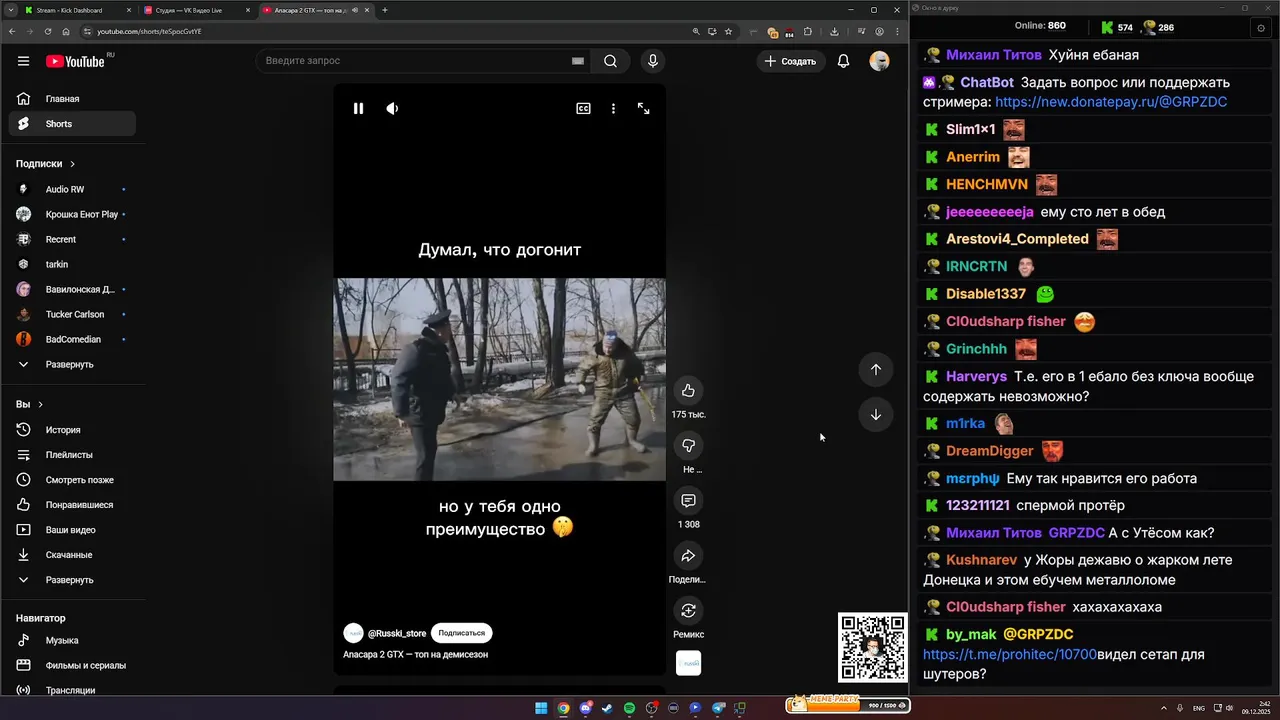Like the Short with 175 тыс.
Viewport: 1280px width, 720px height.
[x=688, y=390]
